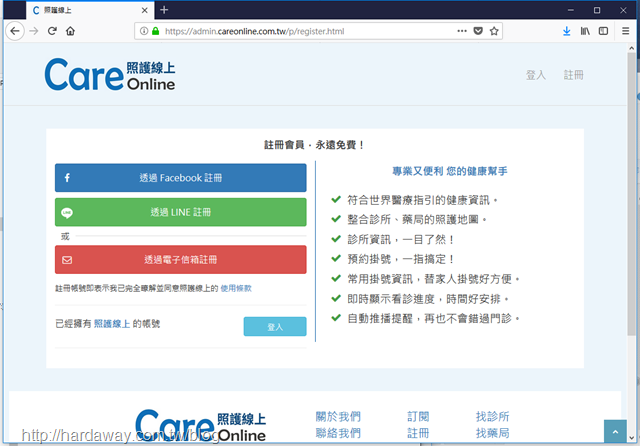
Task: Click the 註冊會員．永遠免費！ heading
Action: pos(314,145)
